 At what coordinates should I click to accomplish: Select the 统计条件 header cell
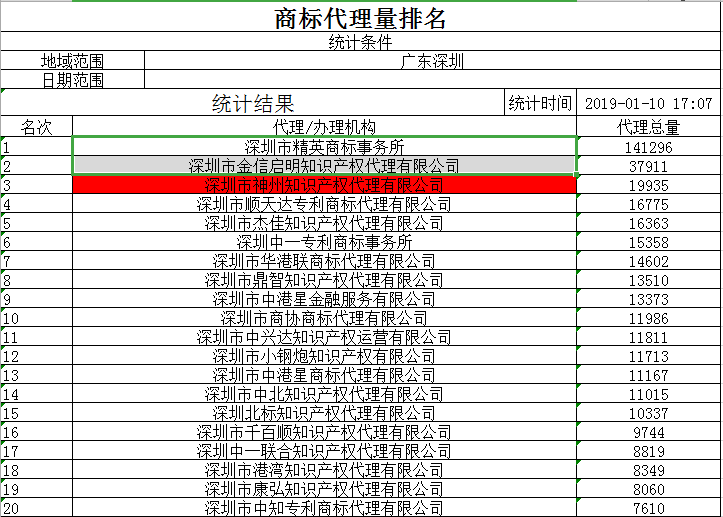(360, 43)
